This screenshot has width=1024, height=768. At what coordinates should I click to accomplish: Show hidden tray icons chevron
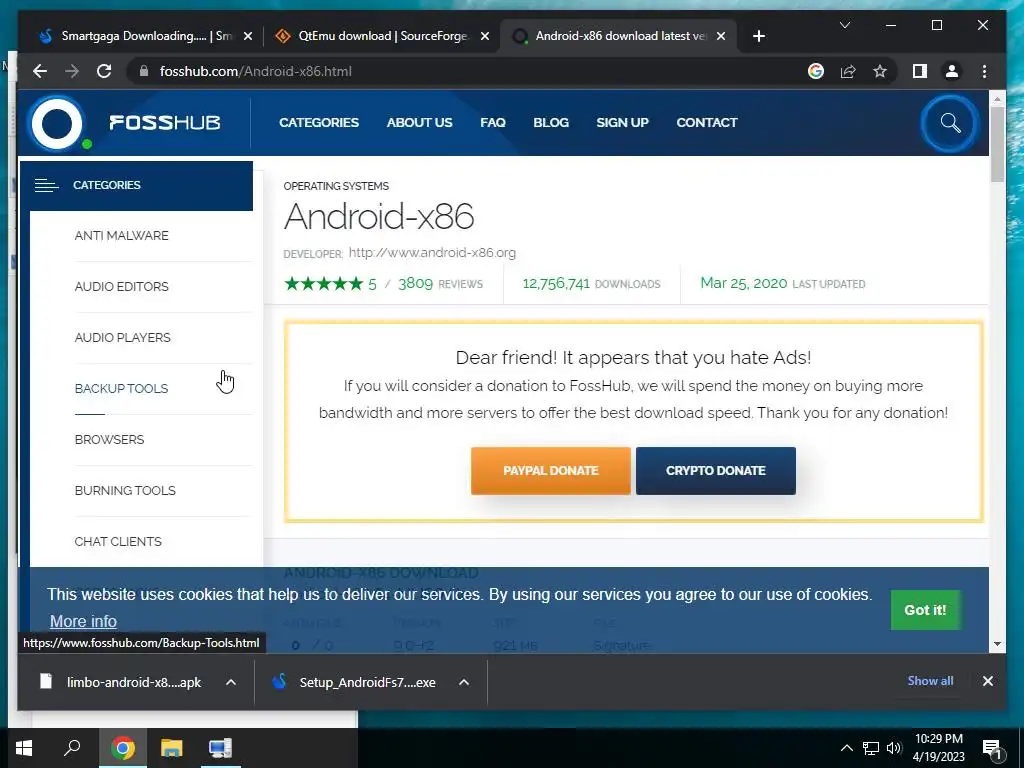846,748
